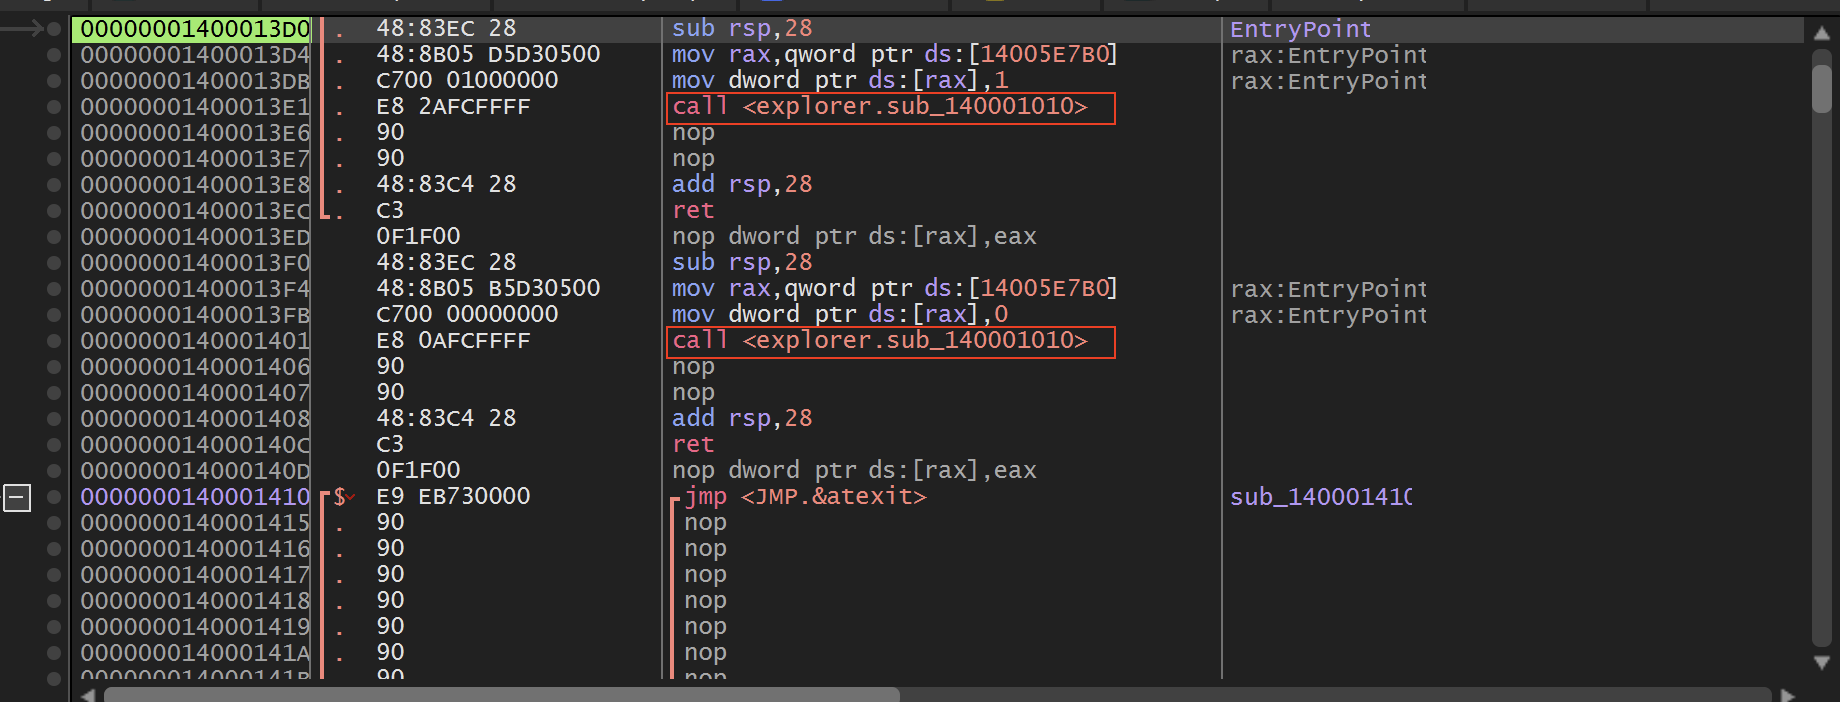Toggle breakpoint dot at address 00000001400013EC
1840x702 pixels.
(54, 211)
